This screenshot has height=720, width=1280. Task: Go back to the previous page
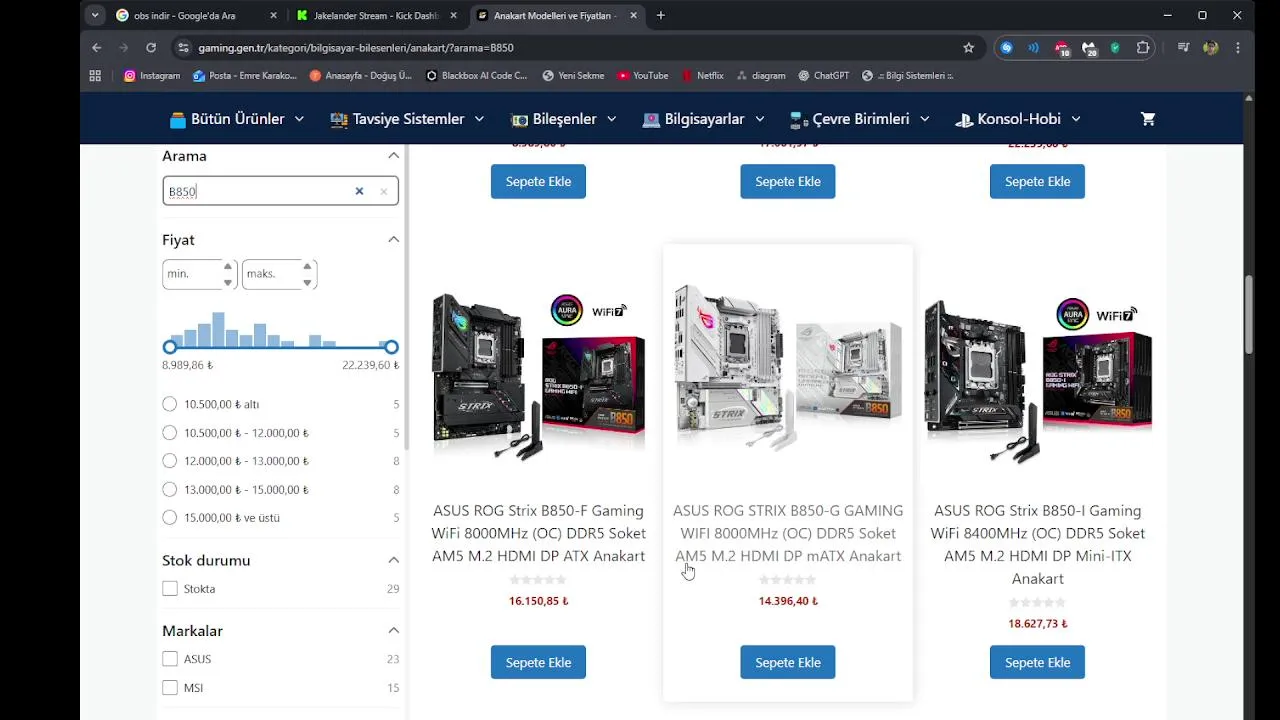[x=97, y=48]
